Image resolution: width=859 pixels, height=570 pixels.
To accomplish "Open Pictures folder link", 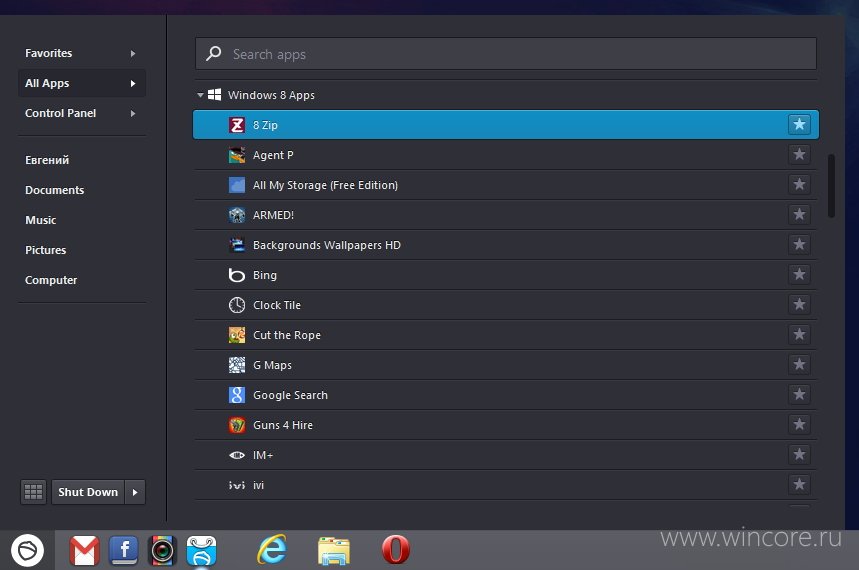I will click(45, 250).
